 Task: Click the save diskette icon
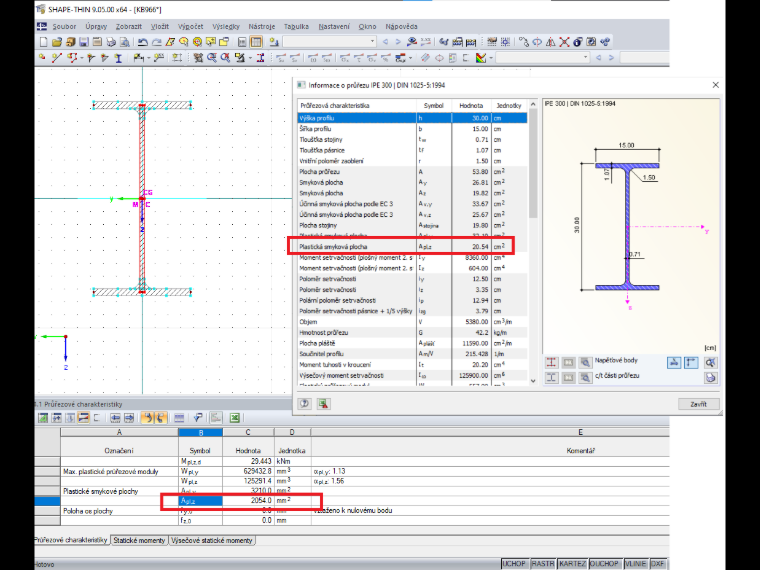coord(83,42)
